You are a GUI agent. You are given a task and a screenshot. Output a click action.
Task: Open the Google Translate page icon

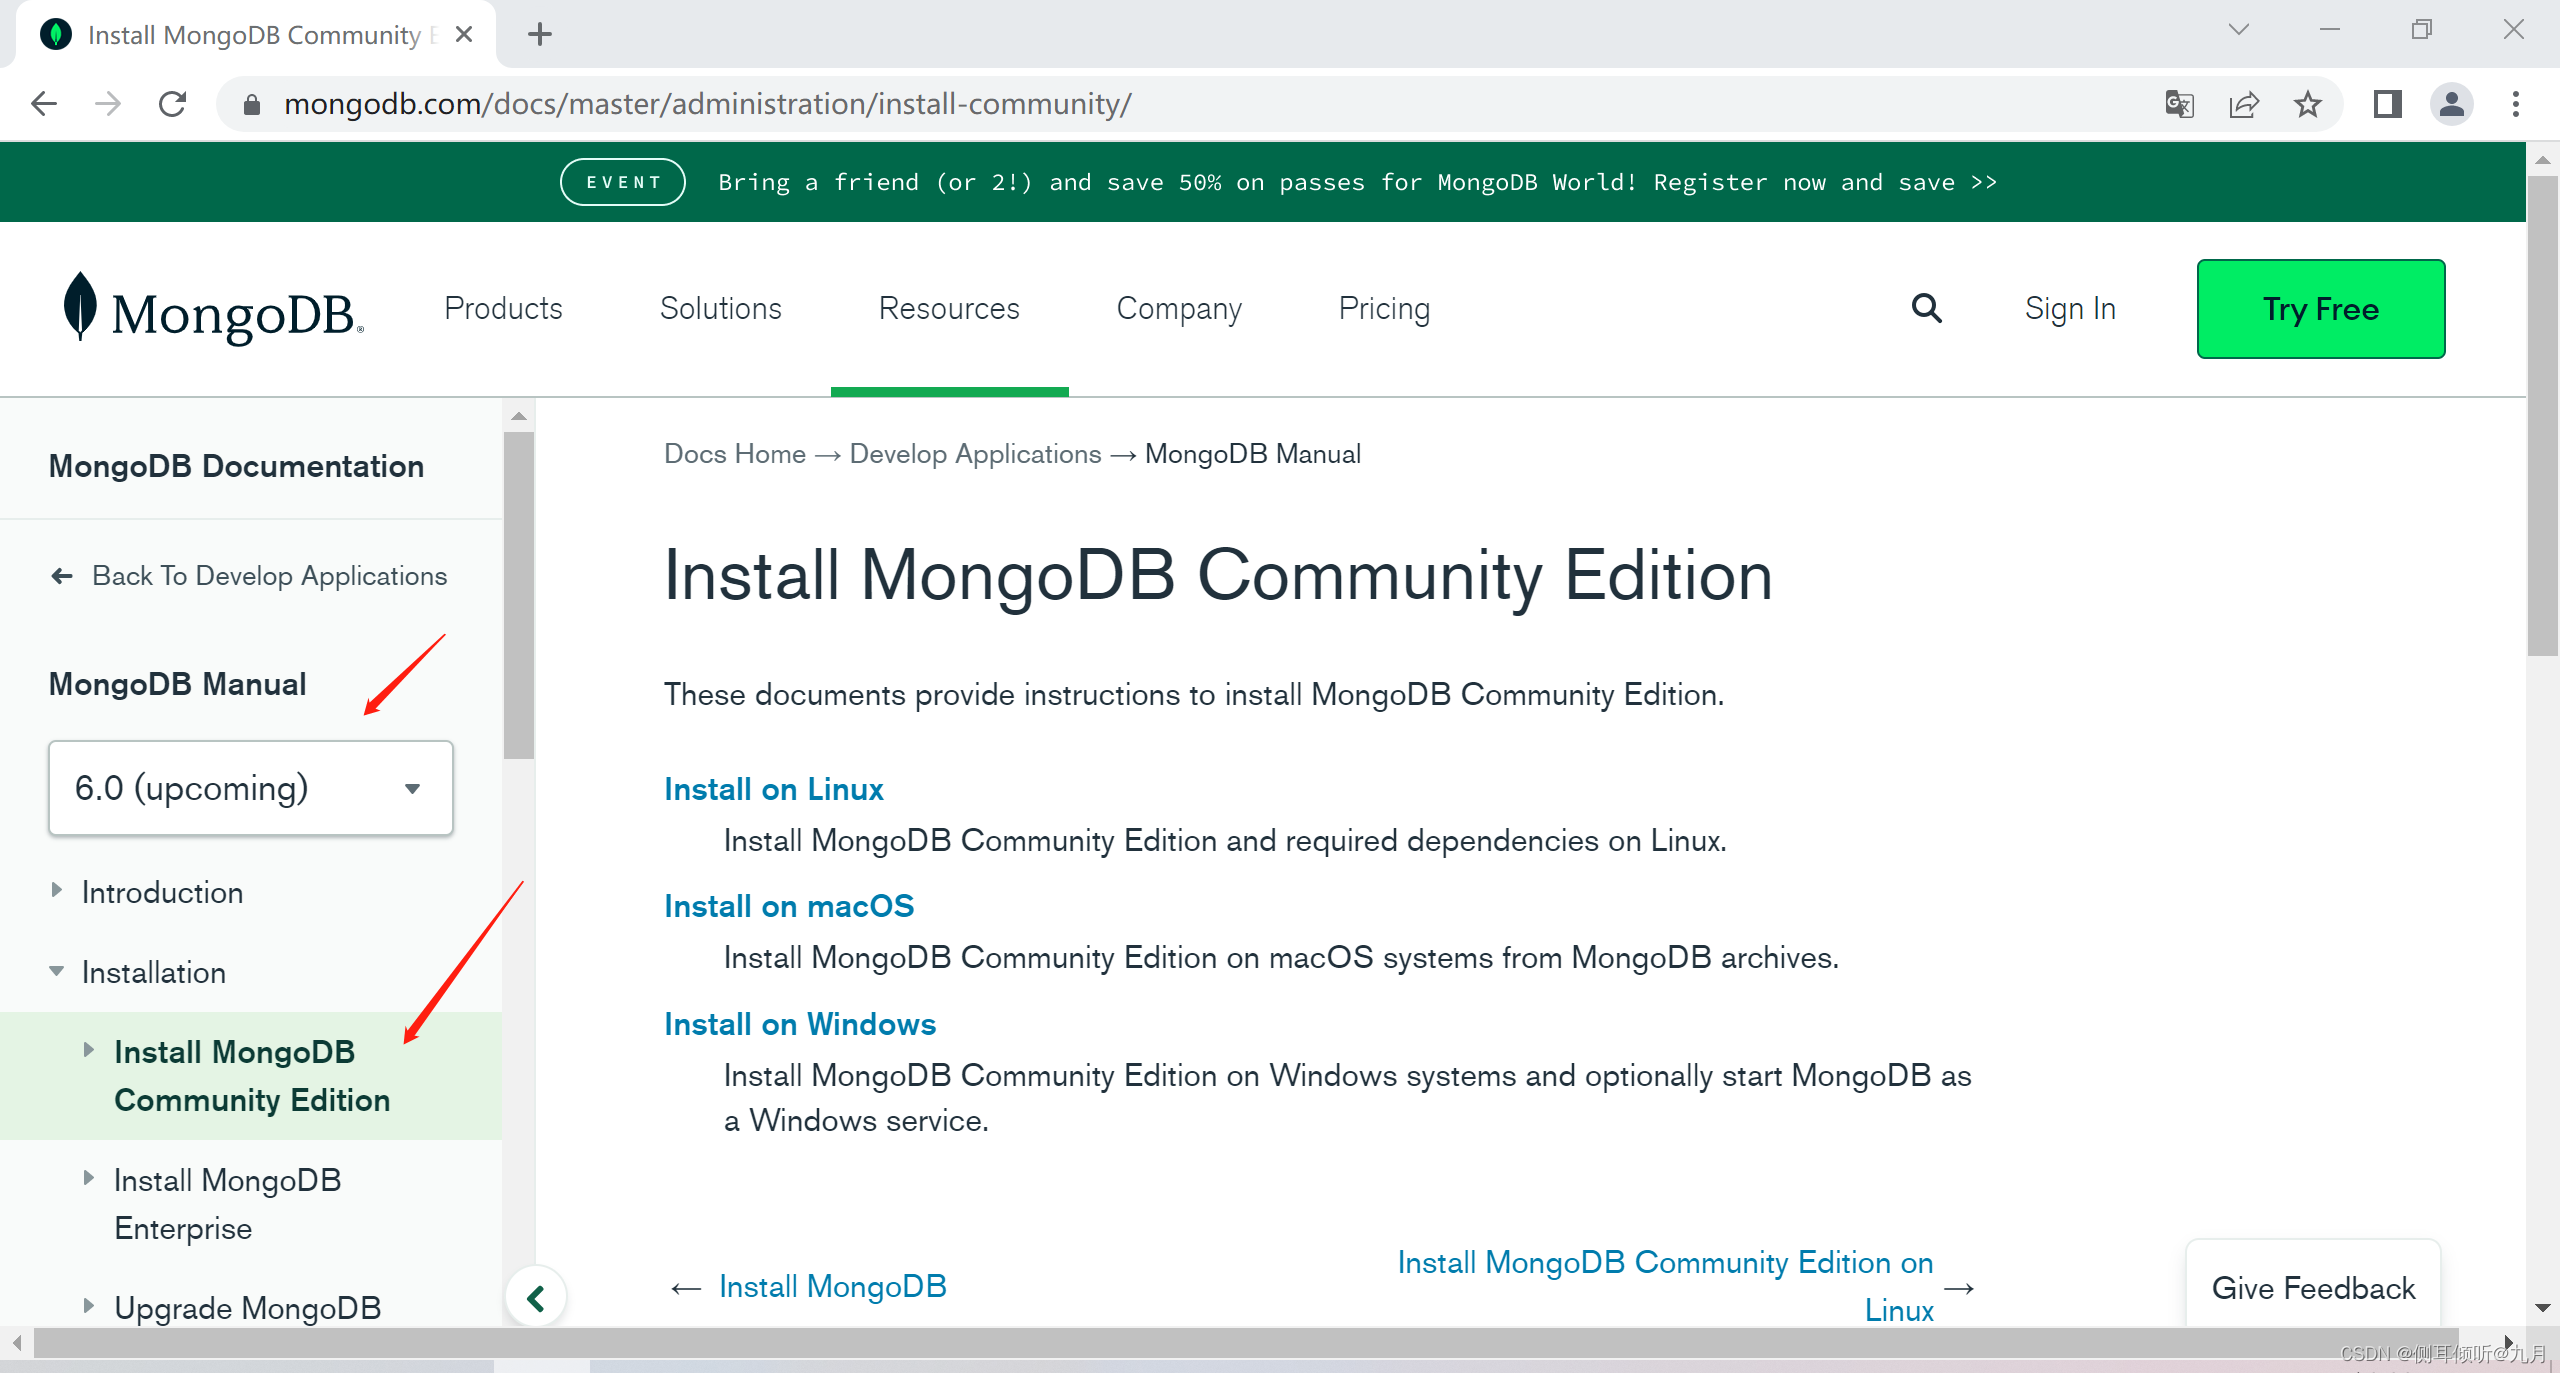2179,104
